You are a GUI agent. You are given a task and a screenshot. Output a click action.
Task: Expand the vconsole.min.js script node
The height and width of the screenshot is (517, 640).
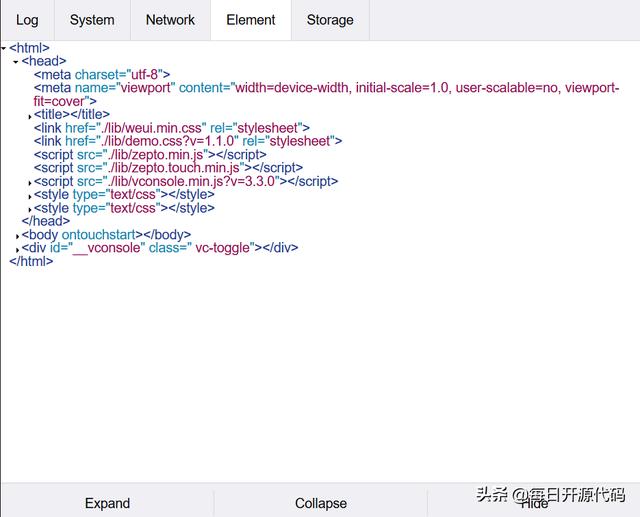point(30,183)
